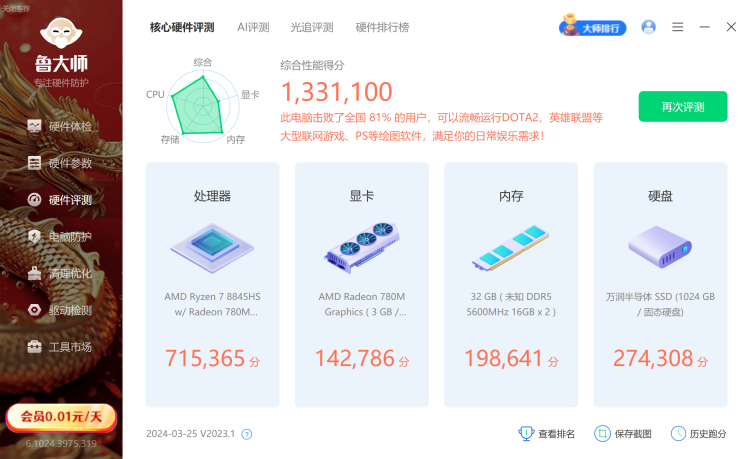Select the 处理器 score card
This screenshot has width=750, height=459.
(x=212, y=285)
